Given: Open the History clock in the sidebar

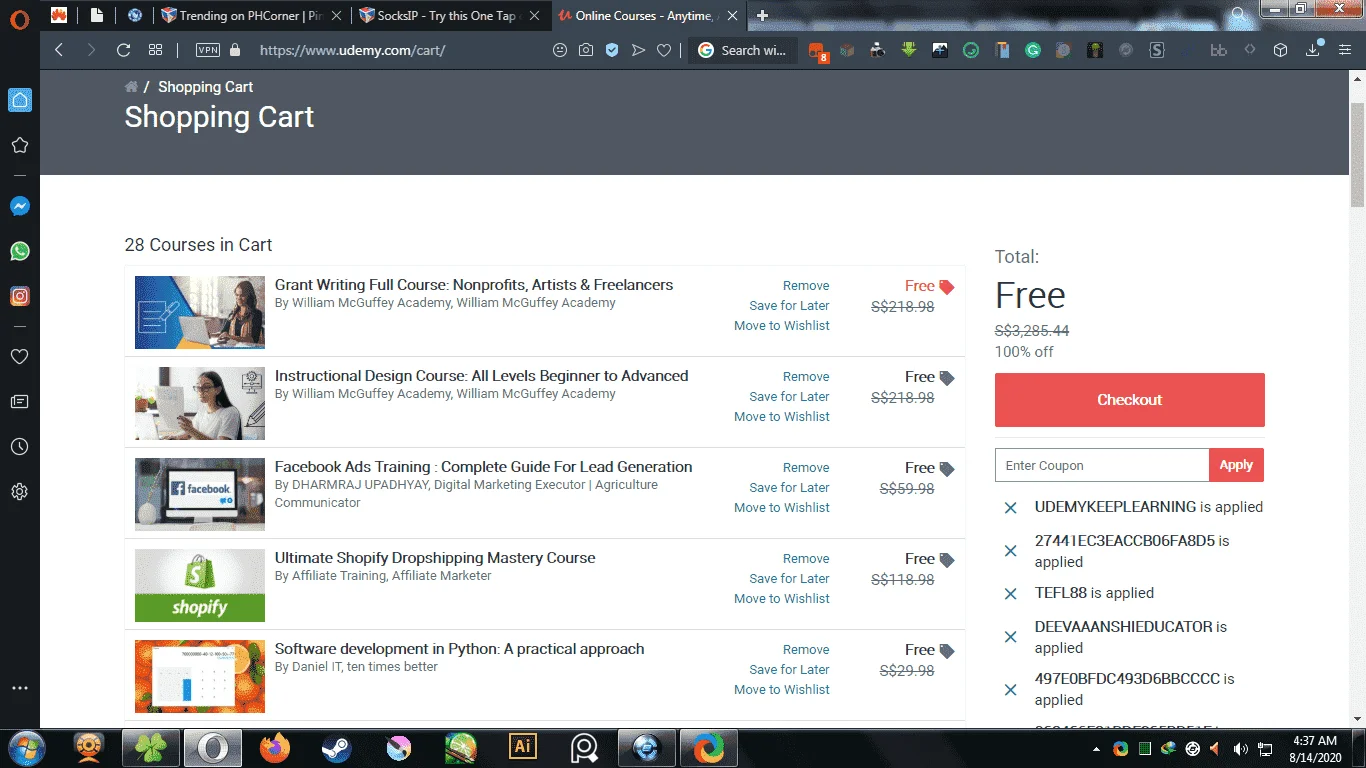Looking at the screenshot, I should [19, 447].
